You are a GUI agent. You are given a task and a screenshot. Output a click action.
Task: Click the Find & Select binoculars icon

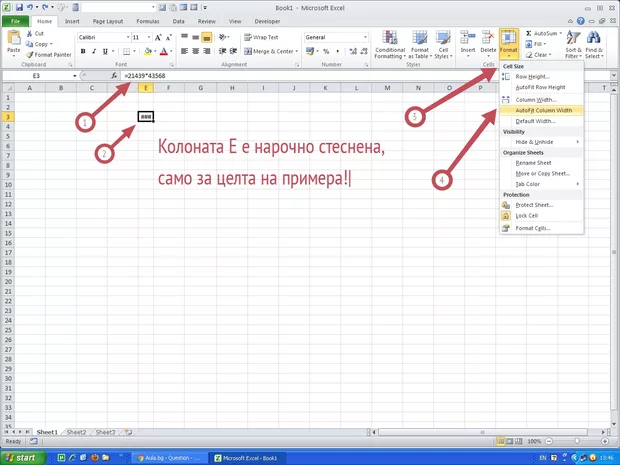click(x=594, y=38)
